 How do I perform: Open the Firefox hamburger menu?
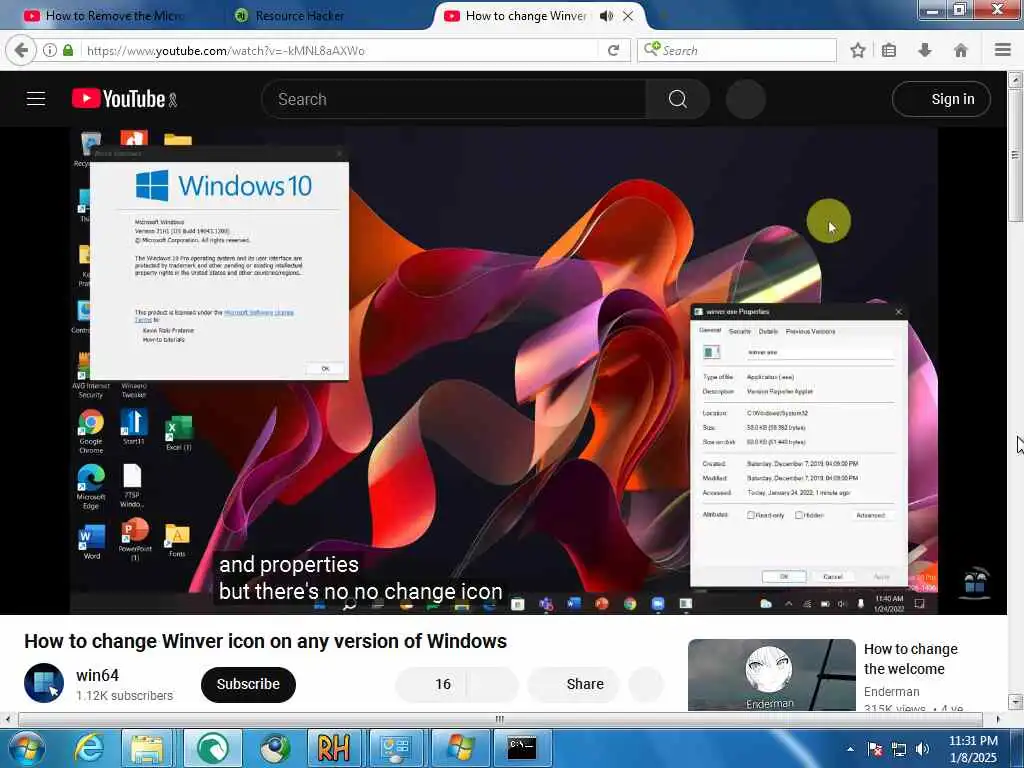[1002, 50]
